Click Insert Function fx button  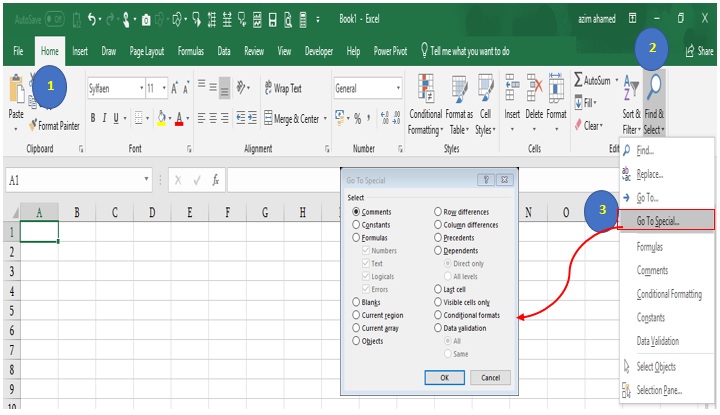(215, 180)
